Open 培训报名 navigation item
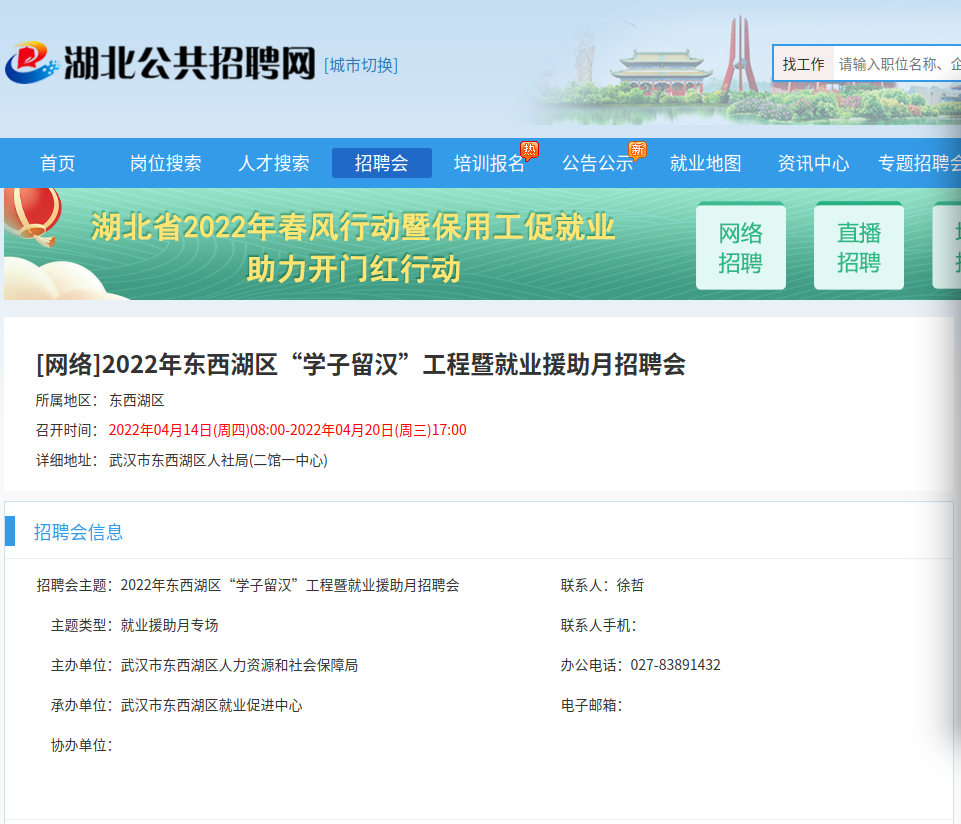Image resolution: width=961 pixels, height=824 pixels. pyautogui.click(x=489, y=163)
